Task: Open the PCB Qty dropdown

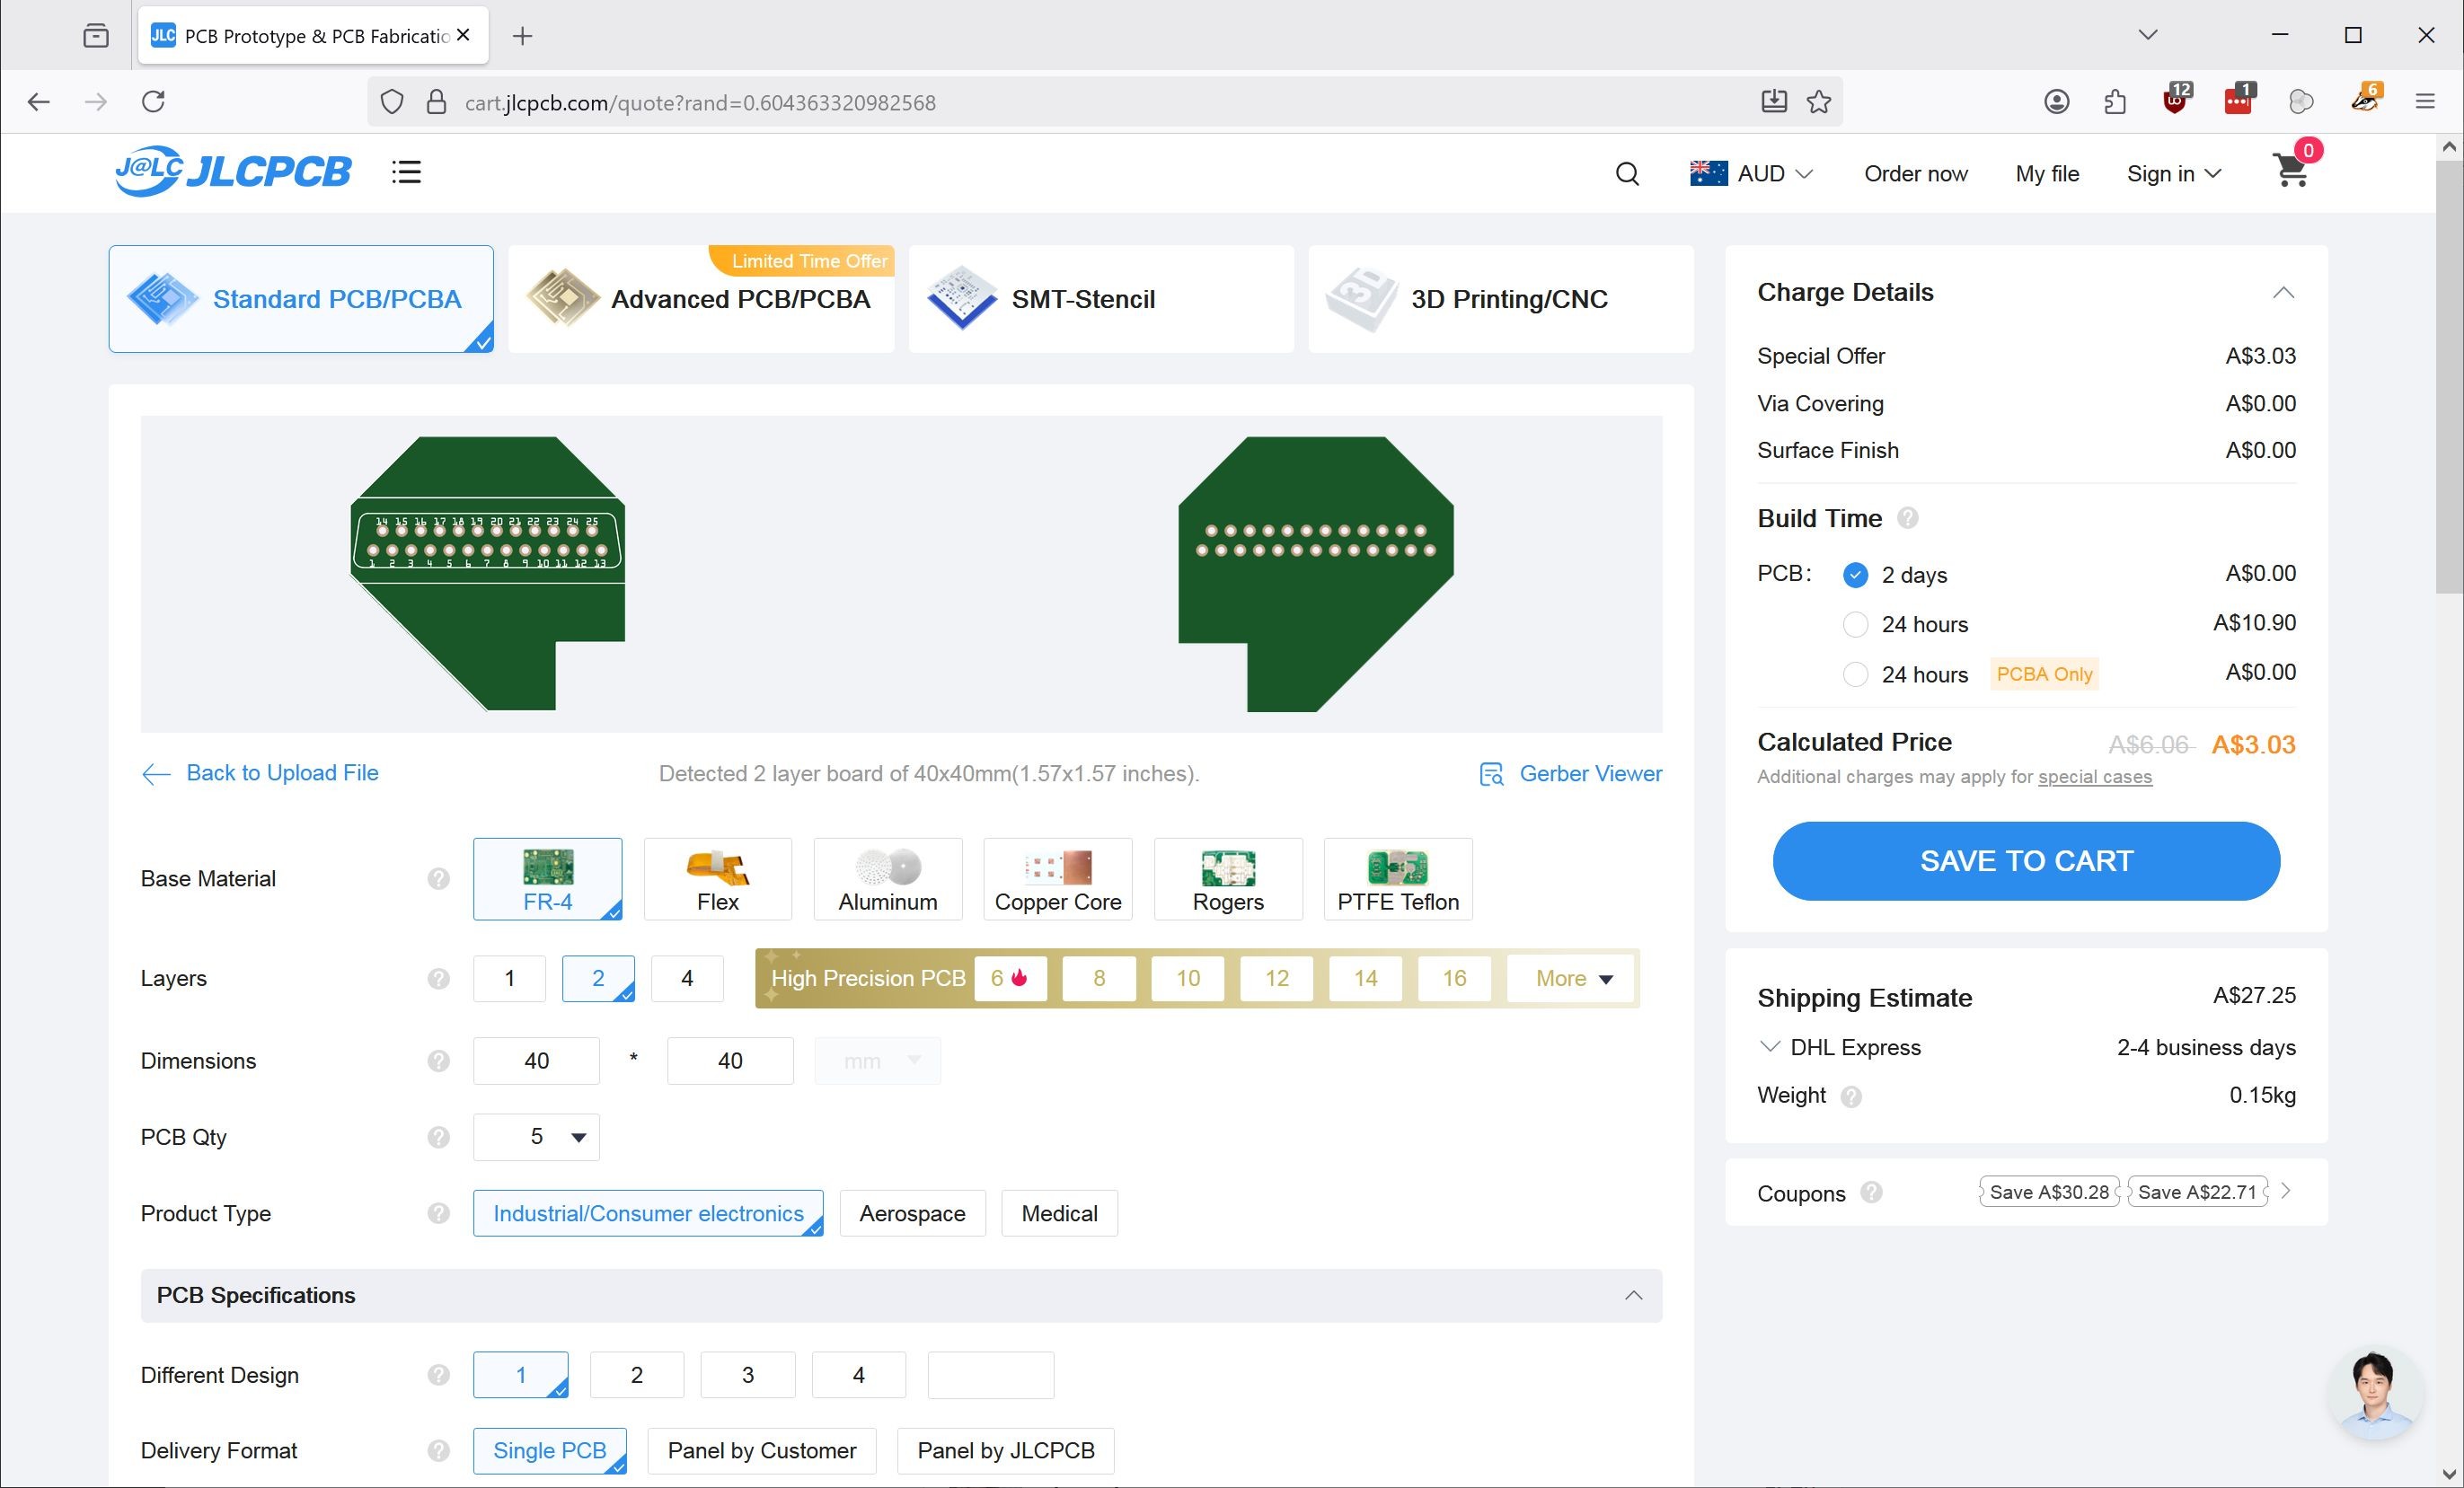Action: [x=536, y=1137]
